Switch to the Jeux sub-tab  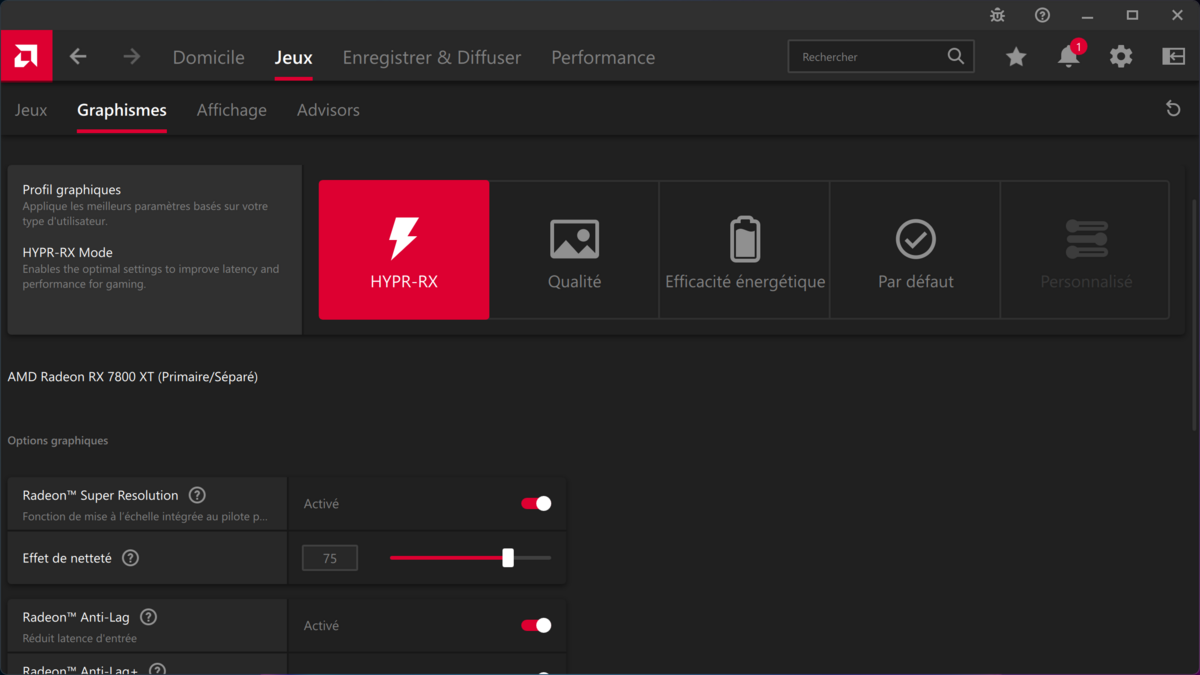(x=31, y=110)
